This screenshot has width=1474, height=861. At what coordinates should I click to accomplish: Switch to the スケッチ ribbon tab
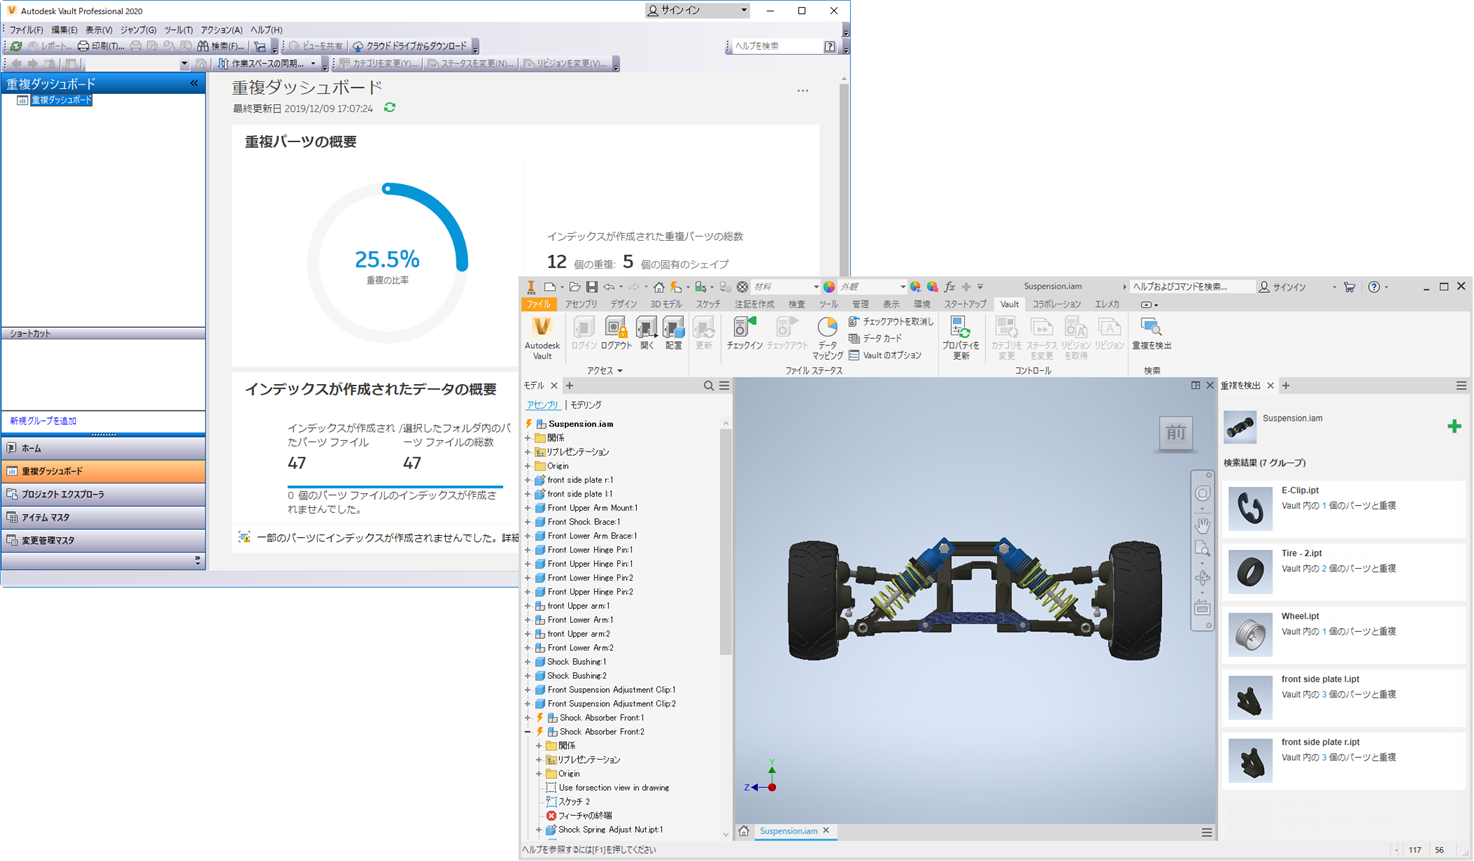[x=708, y=304]
